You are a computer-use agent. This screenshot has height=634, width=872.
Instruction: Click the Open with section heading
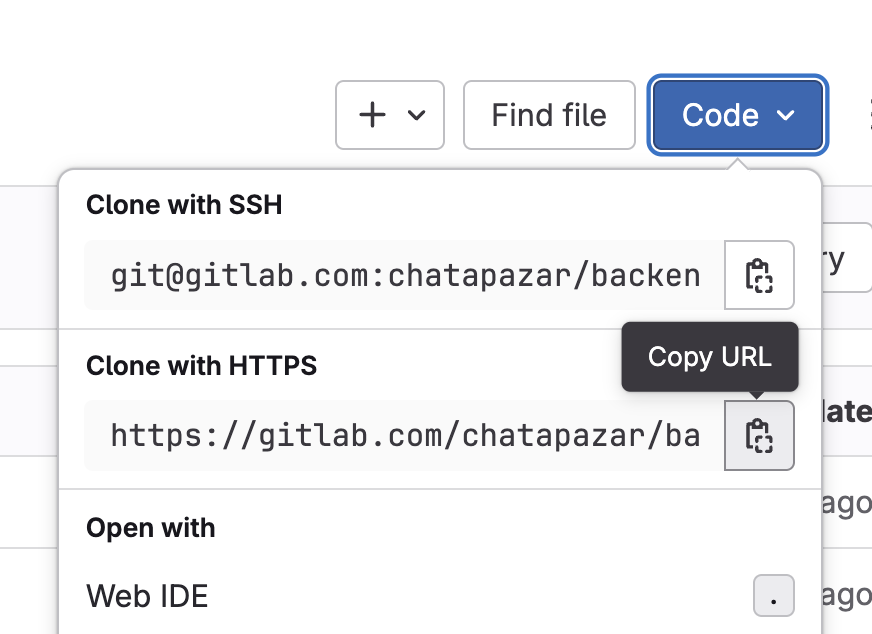pyautogui.click(x=151, y=528)
